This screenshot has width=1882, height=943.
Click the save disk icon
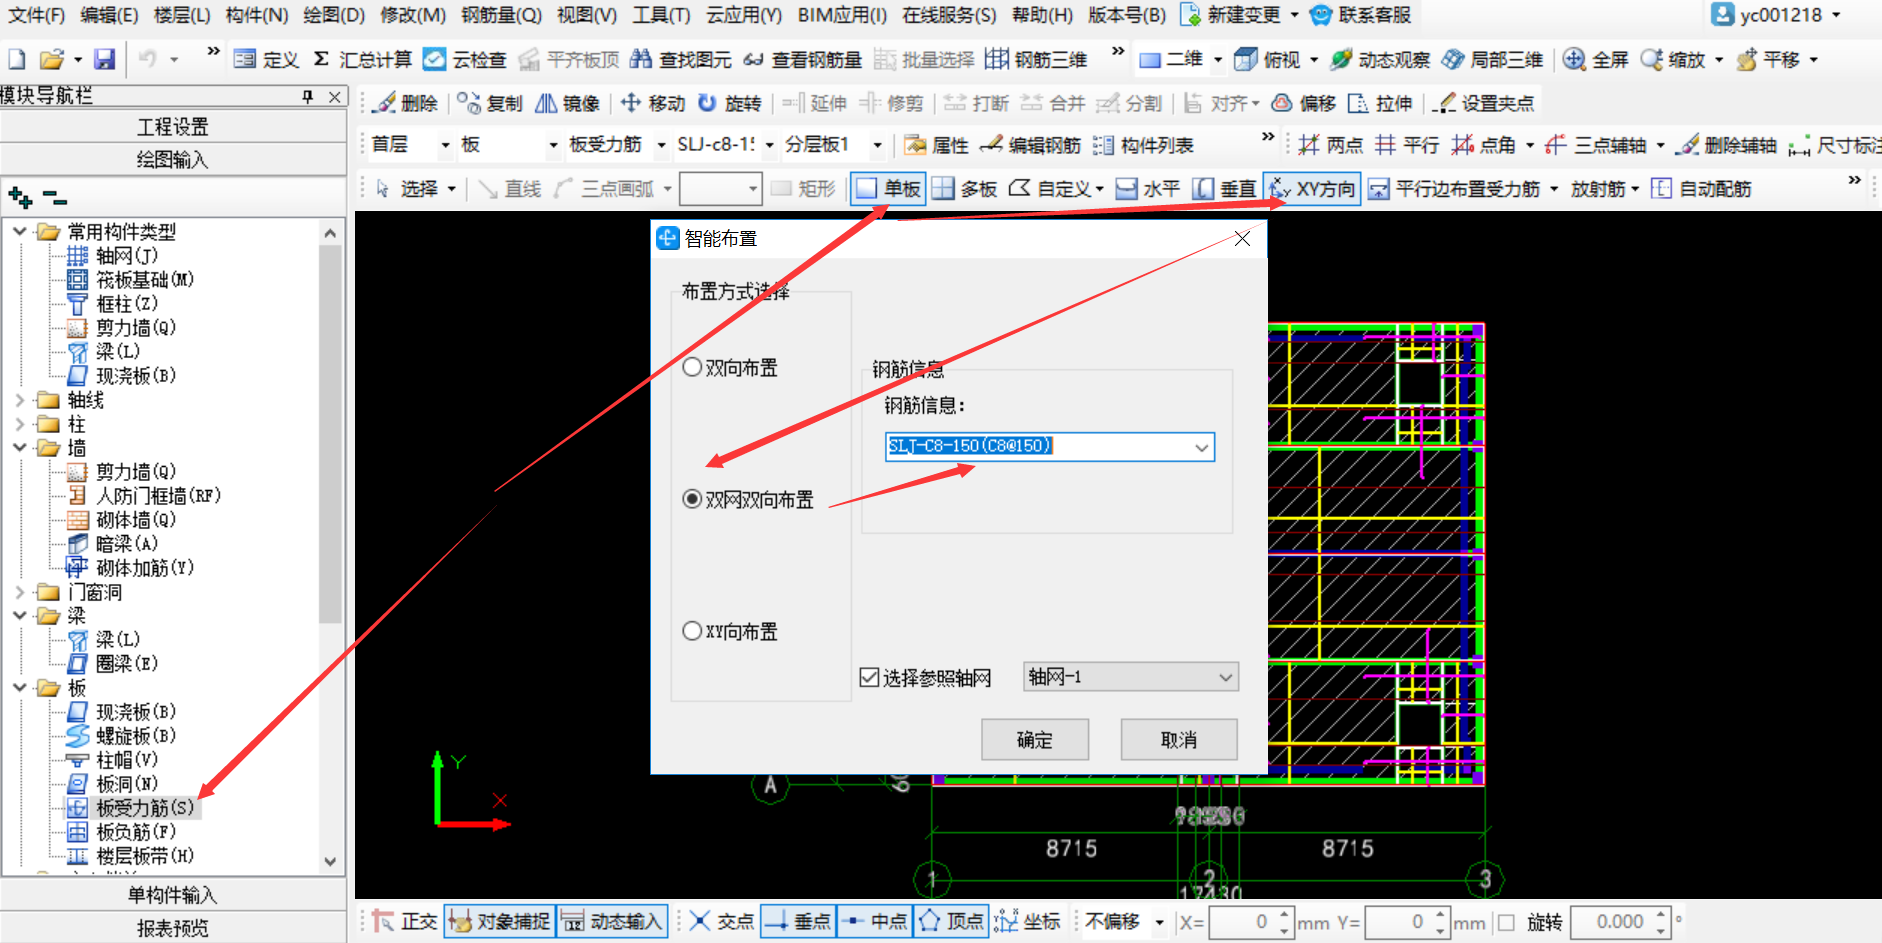coord(104,59)
